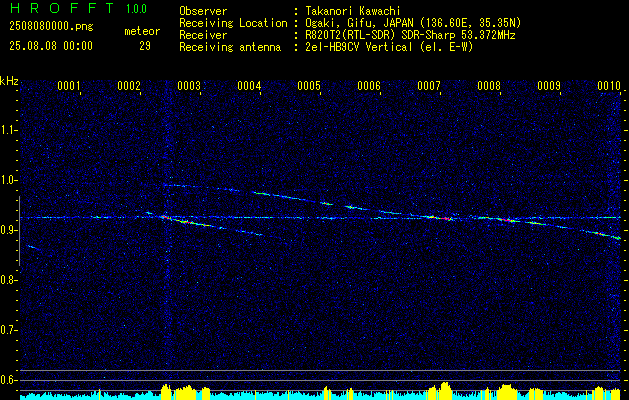
Task: Click the HROFFT program title text
Action: click(x=62, y=8)
